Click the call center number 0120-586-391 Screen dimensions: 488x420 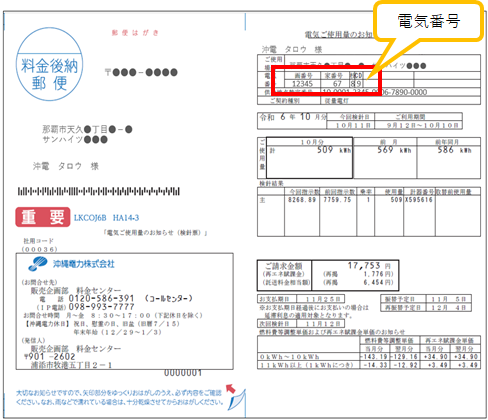tap(101, 298)
